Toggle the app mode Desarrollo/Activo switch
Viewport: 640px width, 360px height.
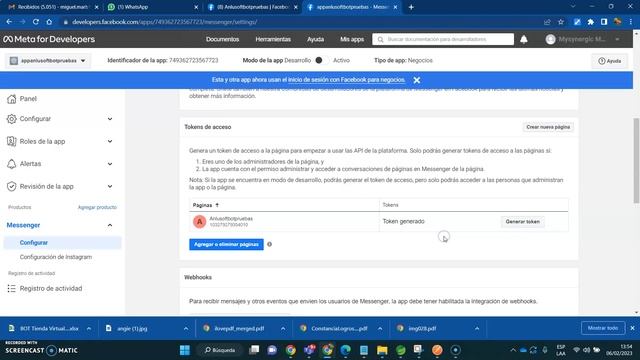[321, 60]
